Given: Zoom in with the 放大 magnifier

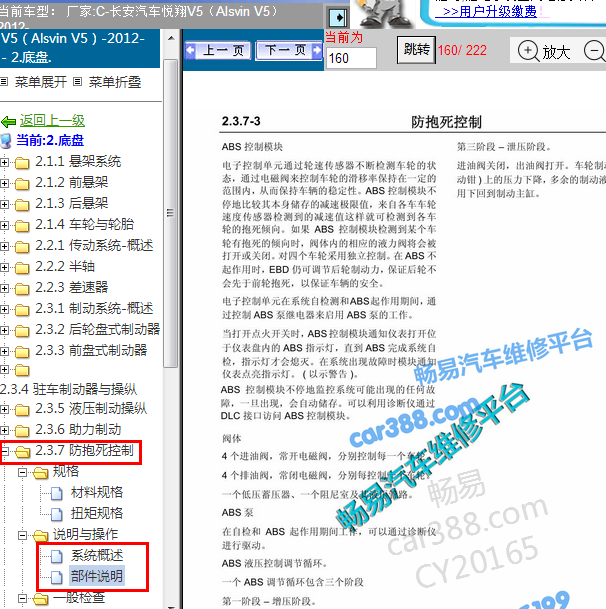Looking at the screenshot, I should 545,51.
